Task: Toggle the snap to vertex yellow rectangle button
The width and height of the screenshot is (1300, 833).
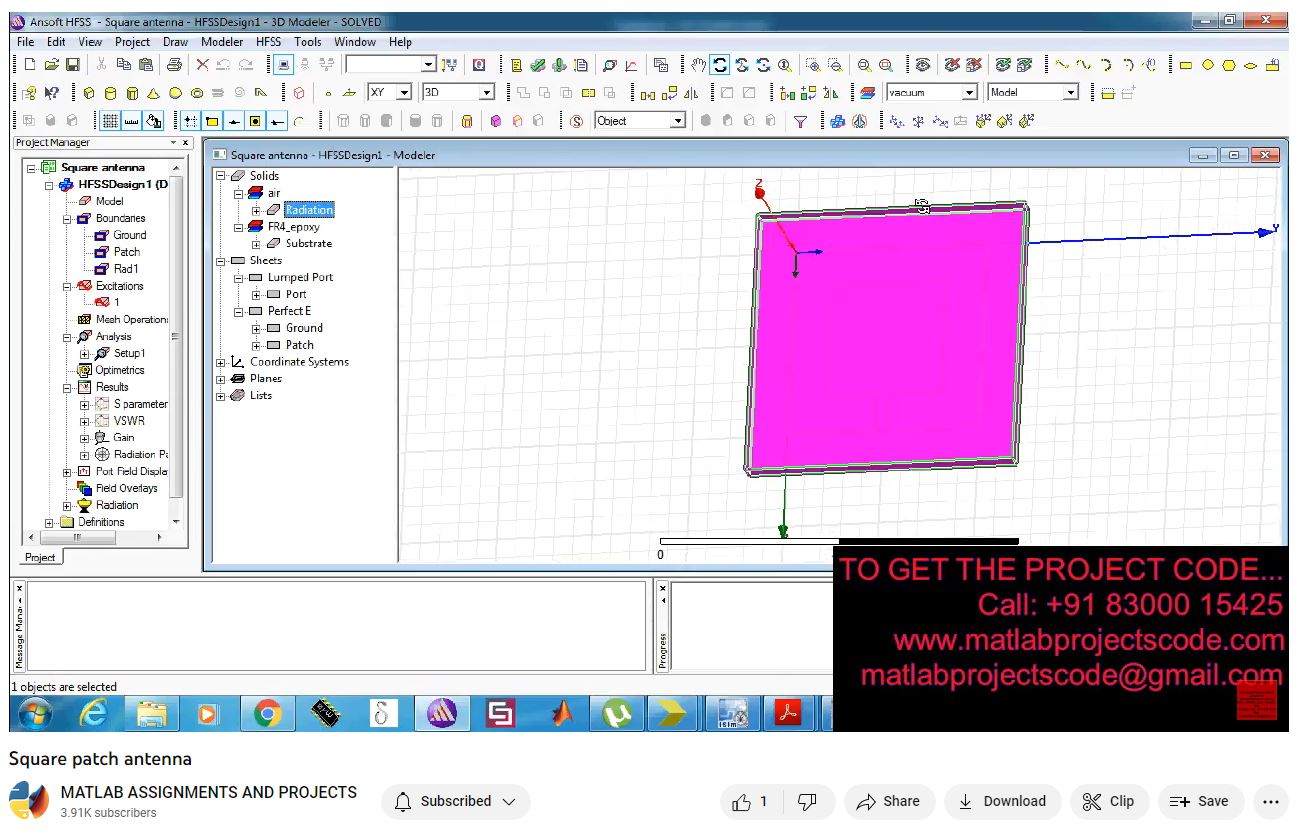Action: pyautogui.click(x=212, y=121)
